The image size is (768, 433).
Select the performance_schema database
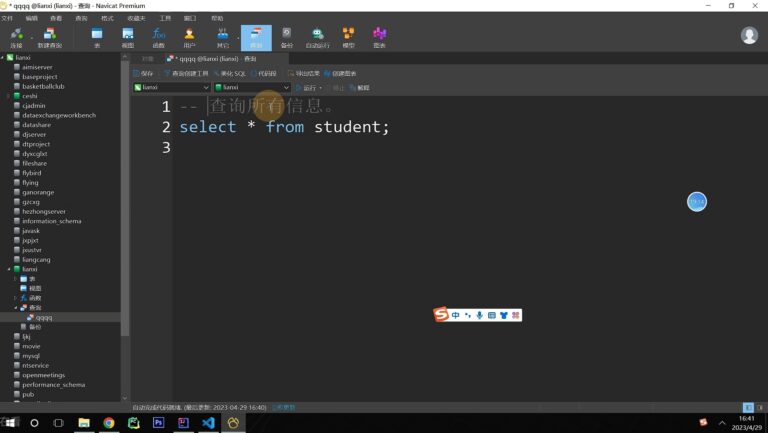[x=53, y=385]
